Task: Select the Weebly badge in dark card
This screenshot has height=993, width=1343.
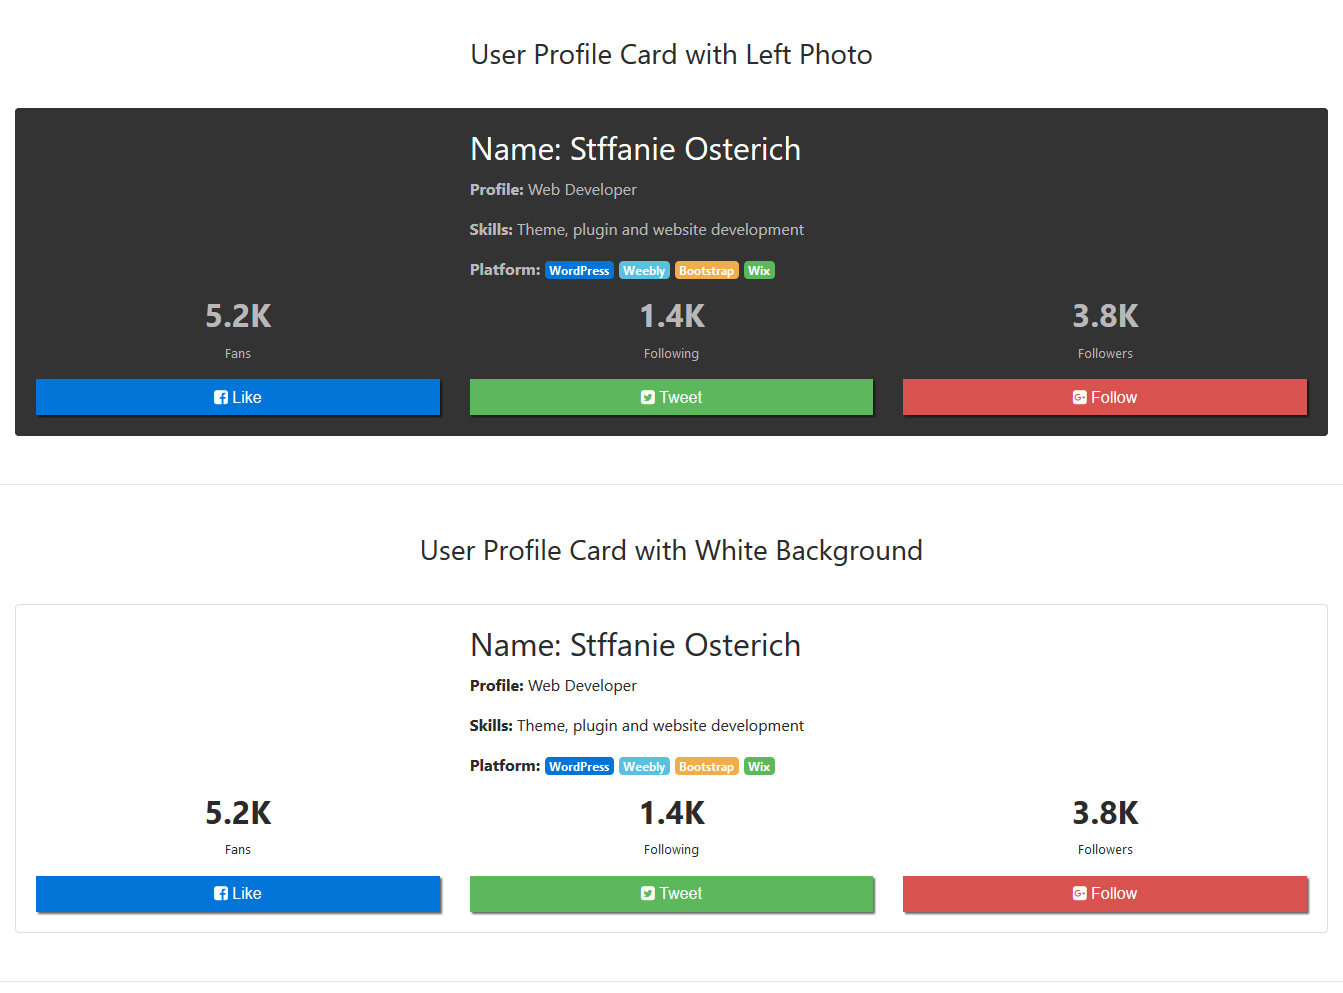Action: tap(644, 271)
